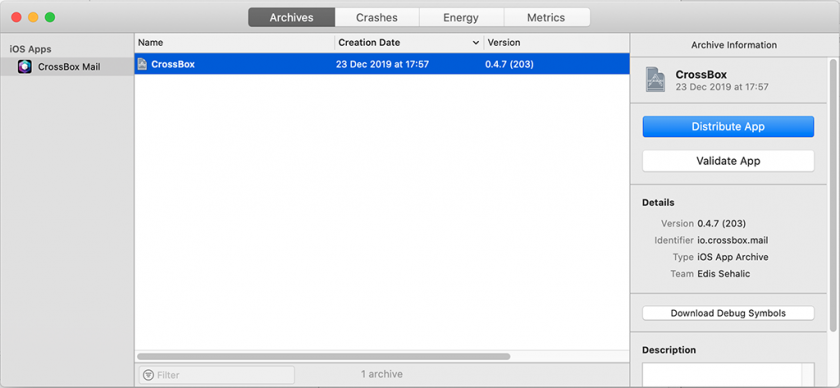Screen dimensions: 840x388
Task: Switch to the Archives tab
Action: [291, 18]
